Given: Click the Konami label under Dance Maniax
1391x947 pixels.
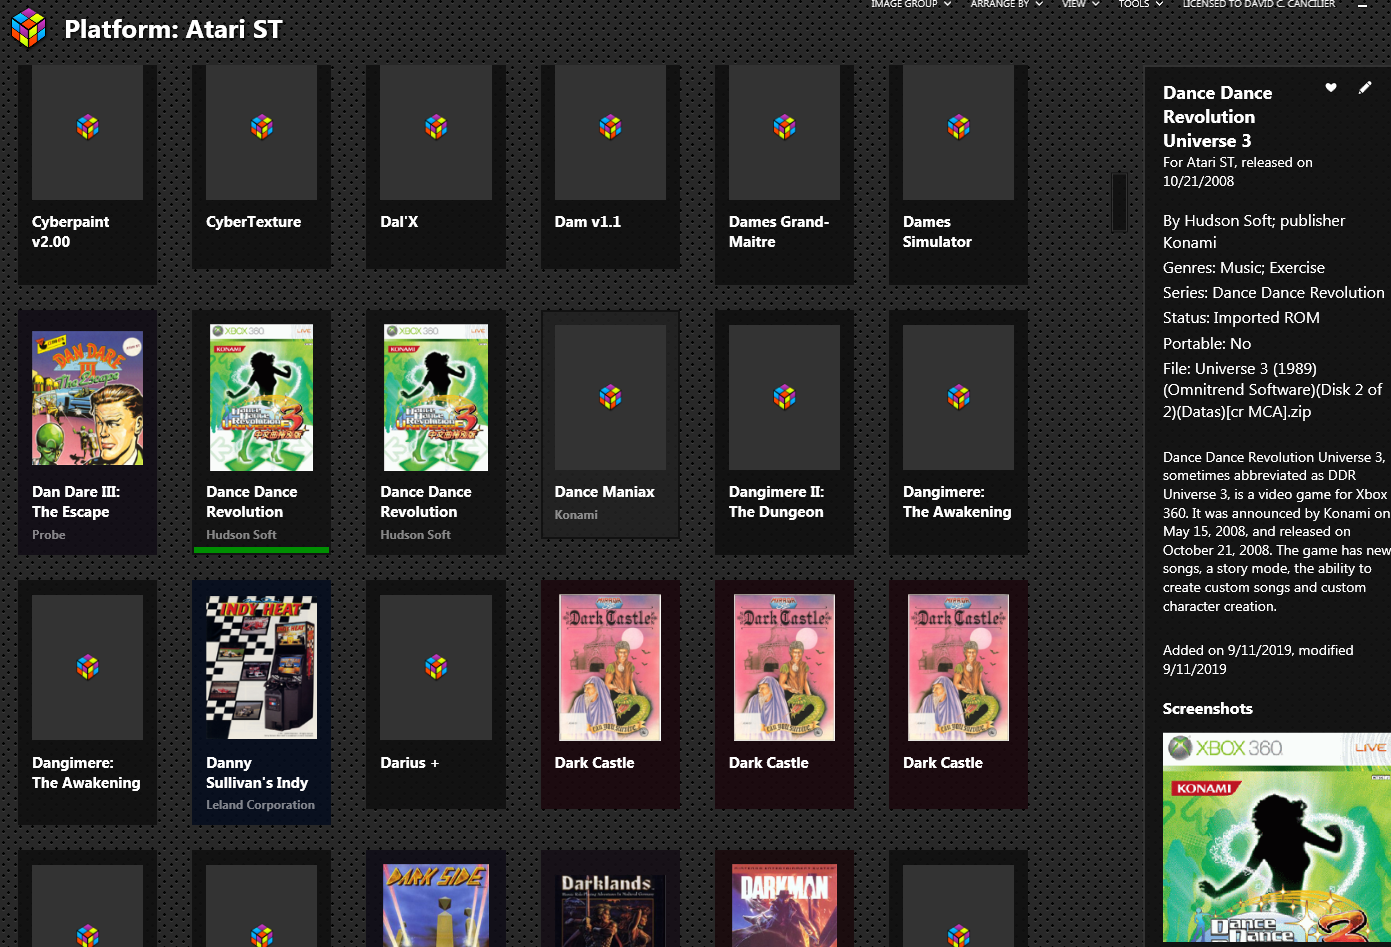Looking at the screenshot, I should 576,515.
